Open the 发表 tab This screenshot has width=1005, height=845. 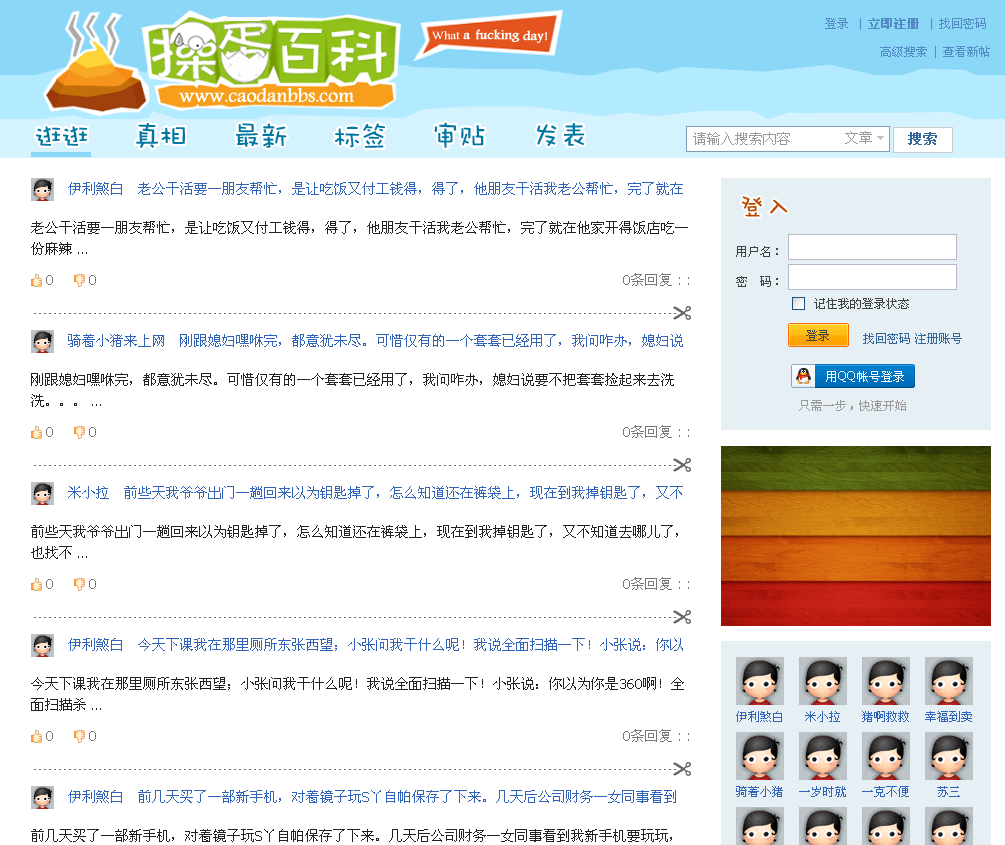point(560,137)
